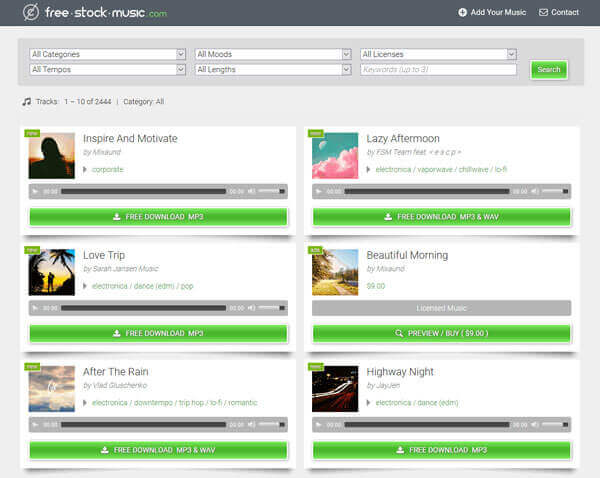Adjust Love Trip volume slider
The width and height of the screenshot is (600, 478).
272,307
